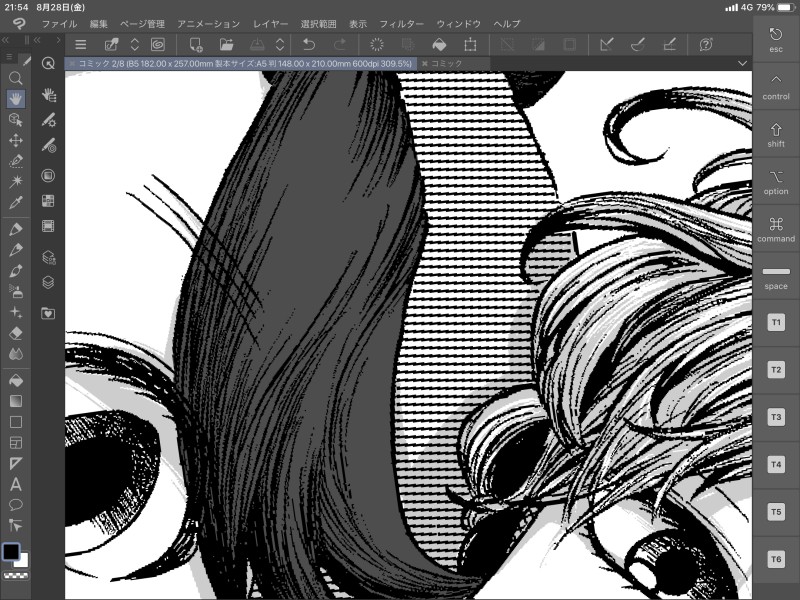Open the Sub Tool palette

48,95
